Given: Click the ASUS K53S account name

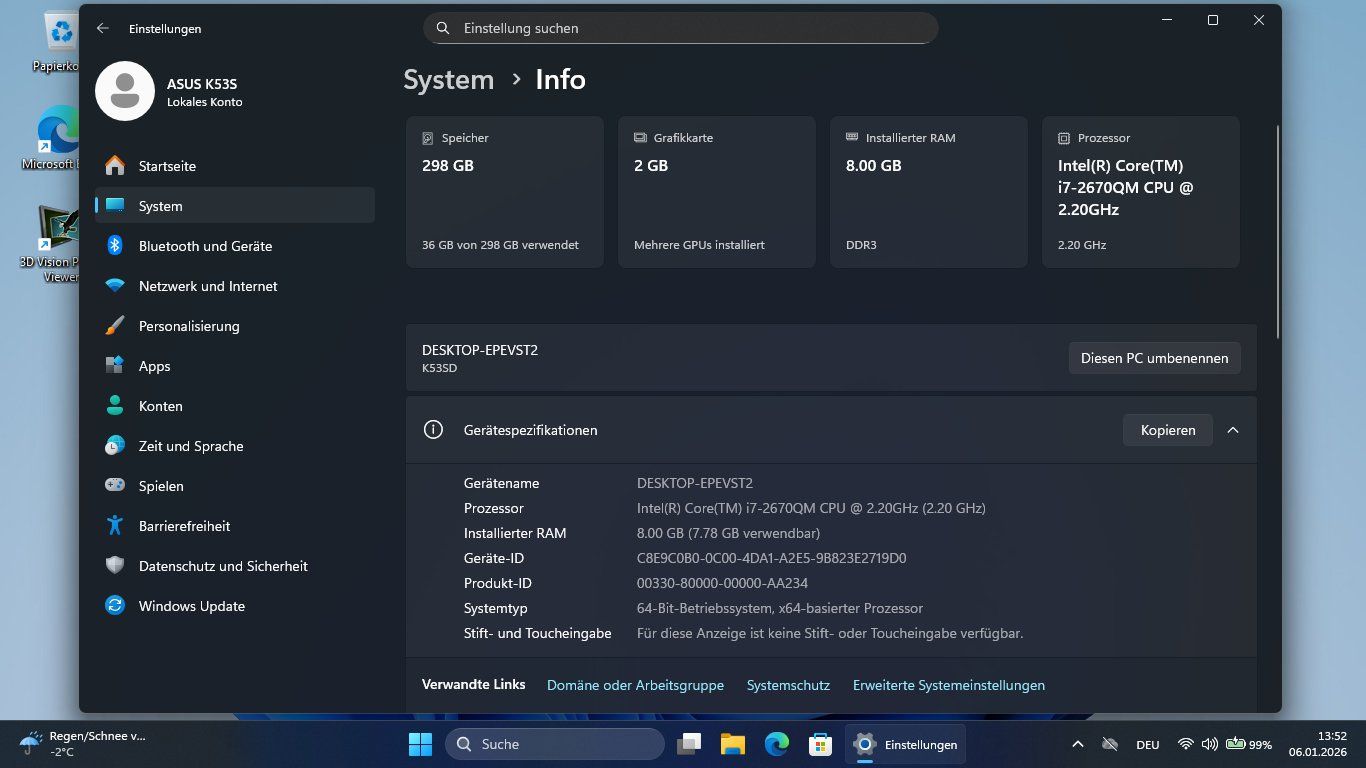Looking at the screenshot, I should (202, 84).
